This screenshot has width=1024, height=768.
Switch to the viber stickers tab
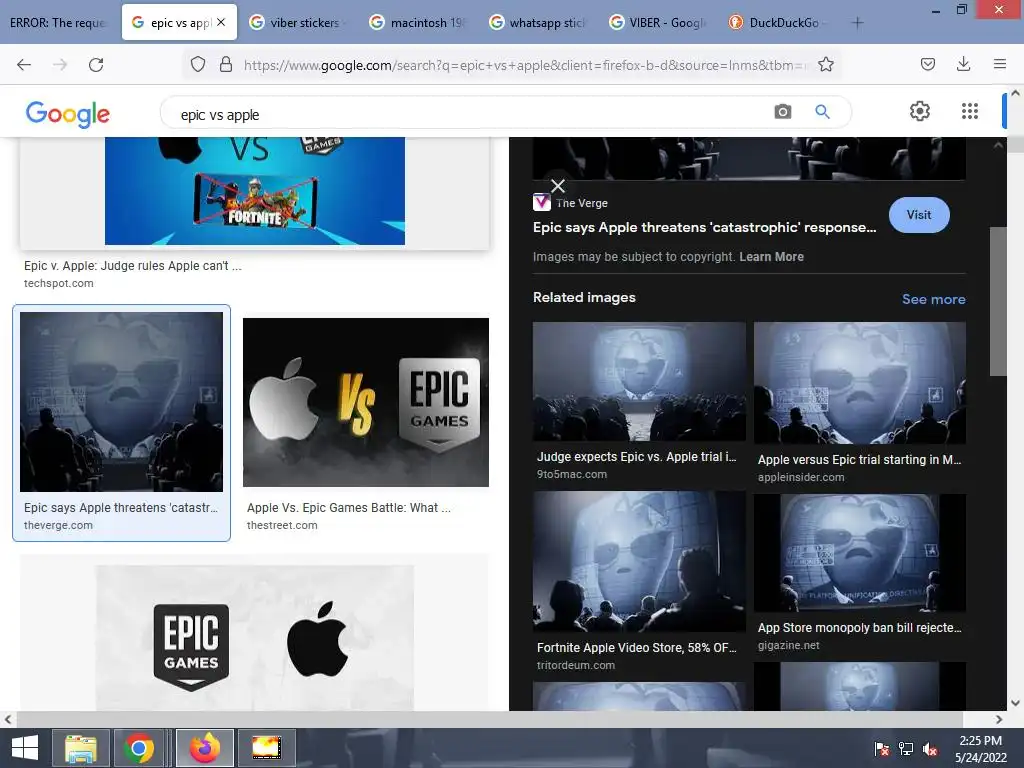tap(297, 23)
